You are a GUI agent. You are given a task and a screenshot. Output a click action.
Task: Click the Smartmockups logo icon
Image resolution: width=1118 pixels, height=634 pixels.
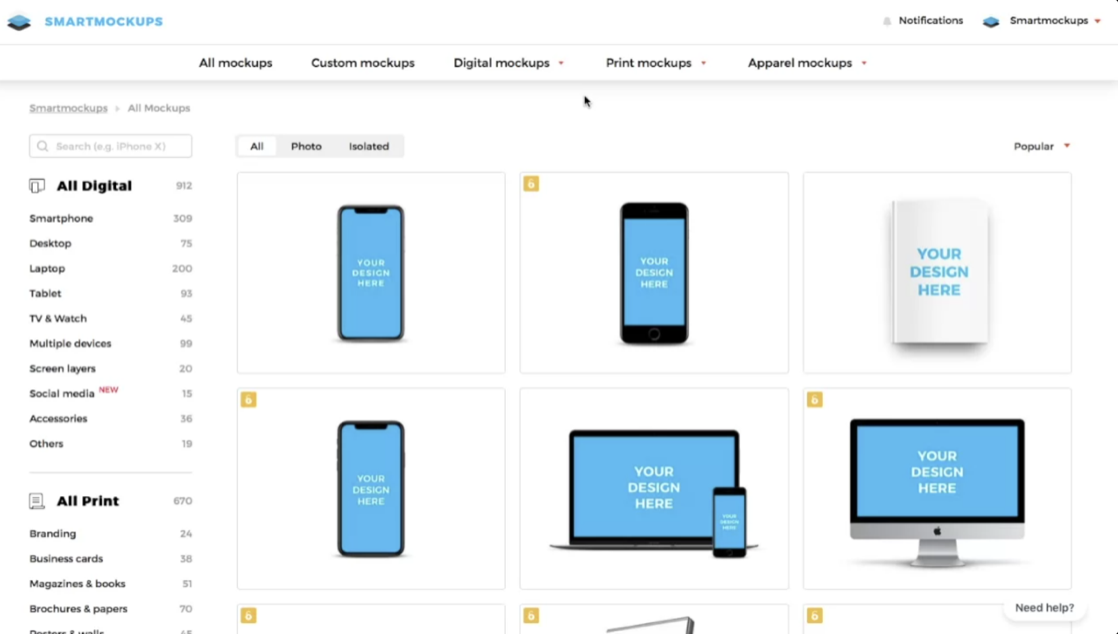19,22
